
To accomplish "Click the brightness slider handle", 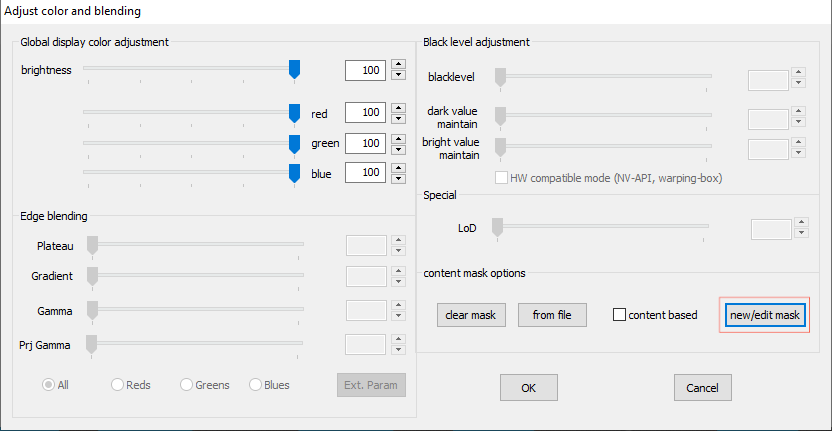I will tap(294, 69).
